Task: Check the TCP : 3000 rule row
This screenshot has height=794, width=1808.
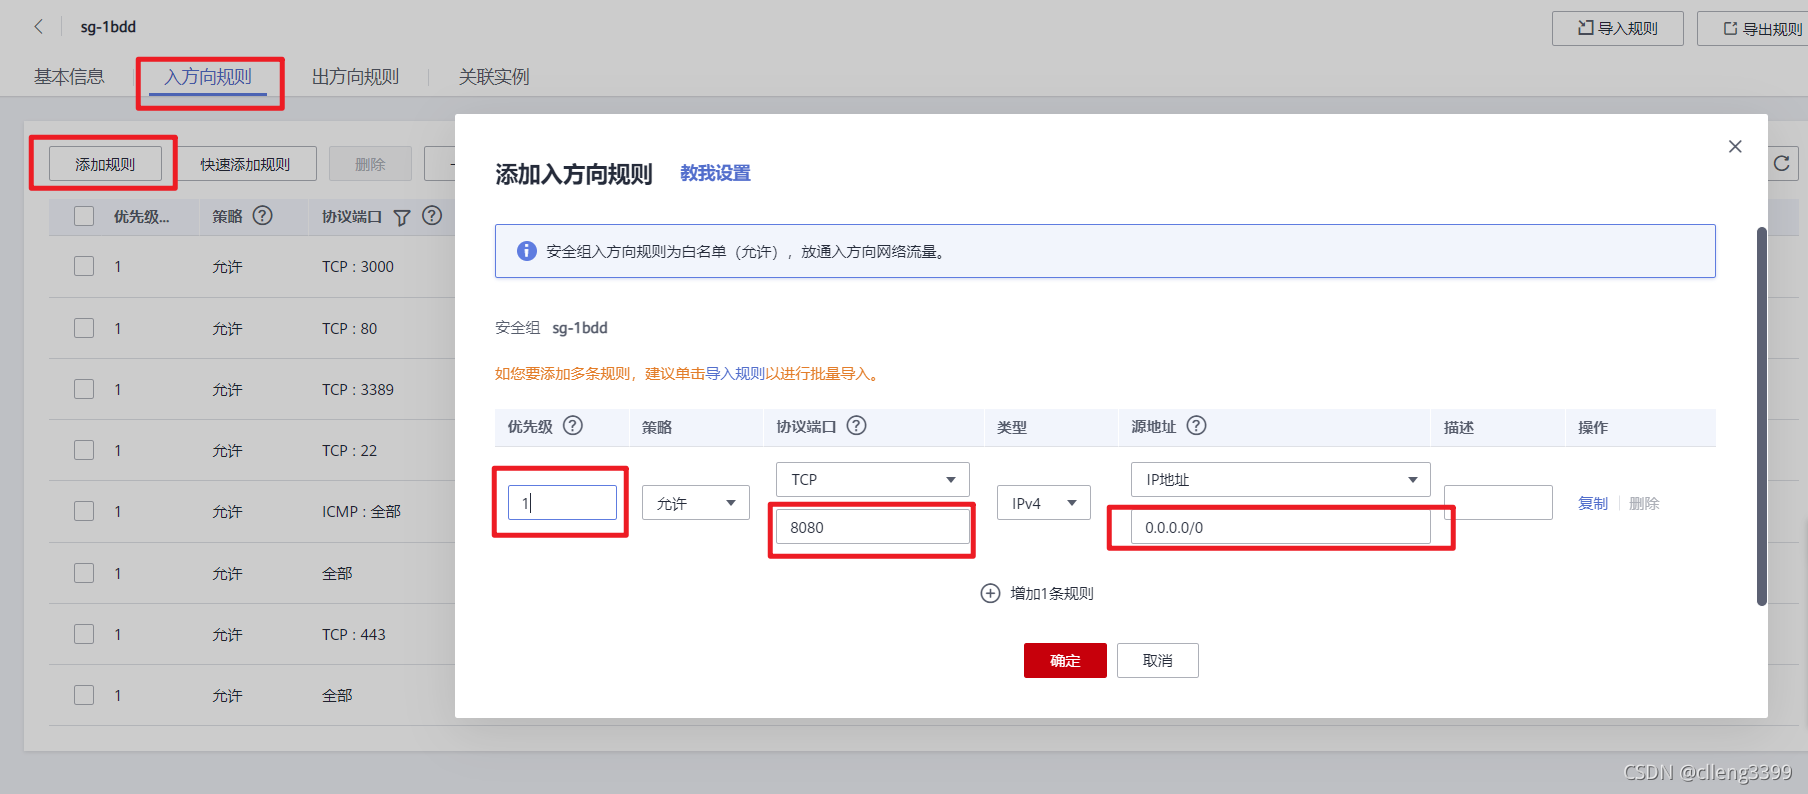Action: [x=84, y=266]
